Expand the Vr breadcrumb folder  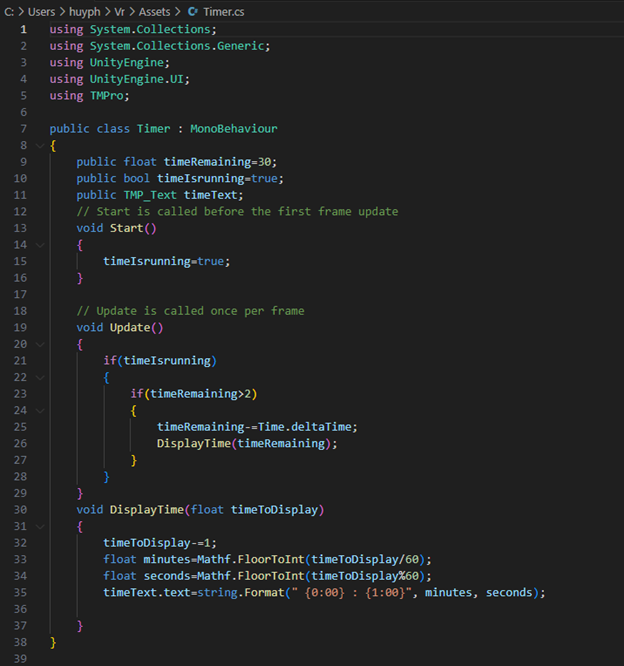[x=117, y=10]
